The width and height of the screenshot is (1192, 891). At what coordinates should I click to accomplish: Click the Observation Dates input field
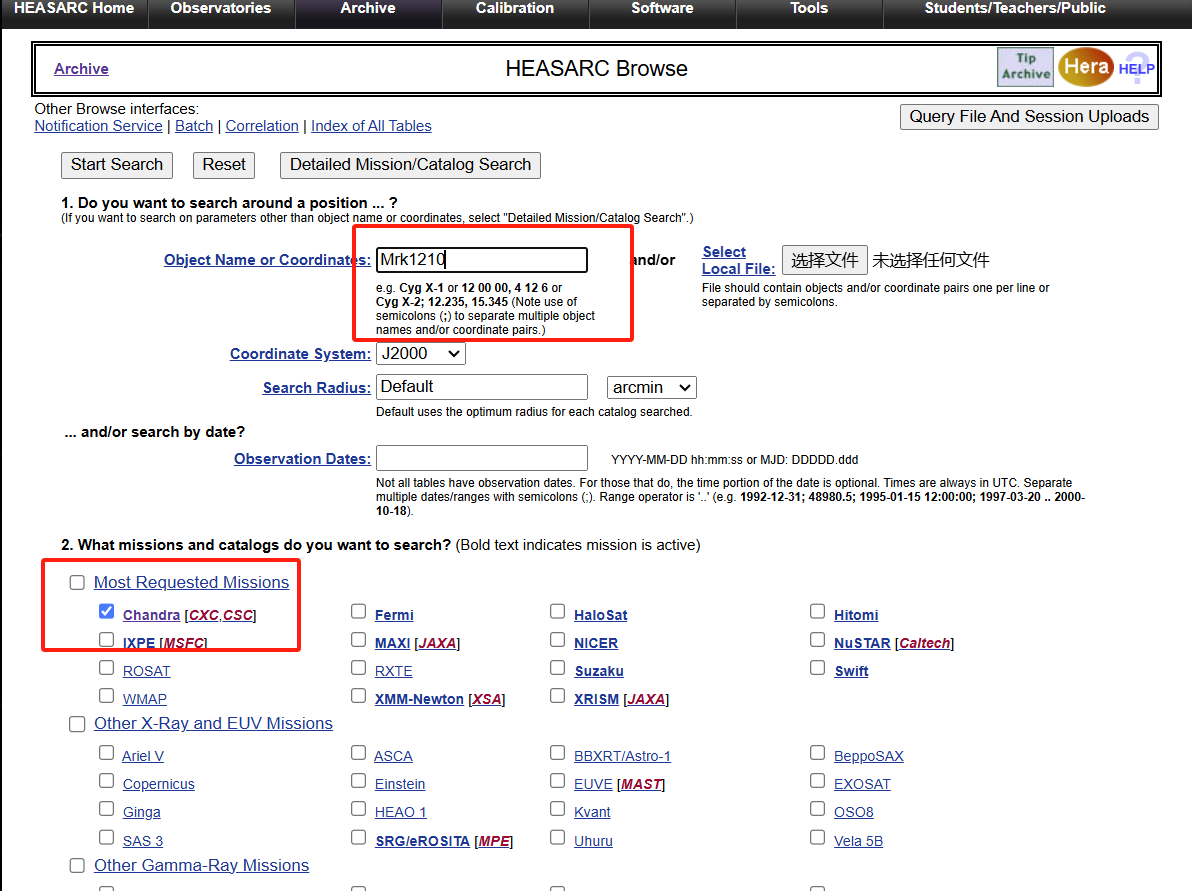482,458
